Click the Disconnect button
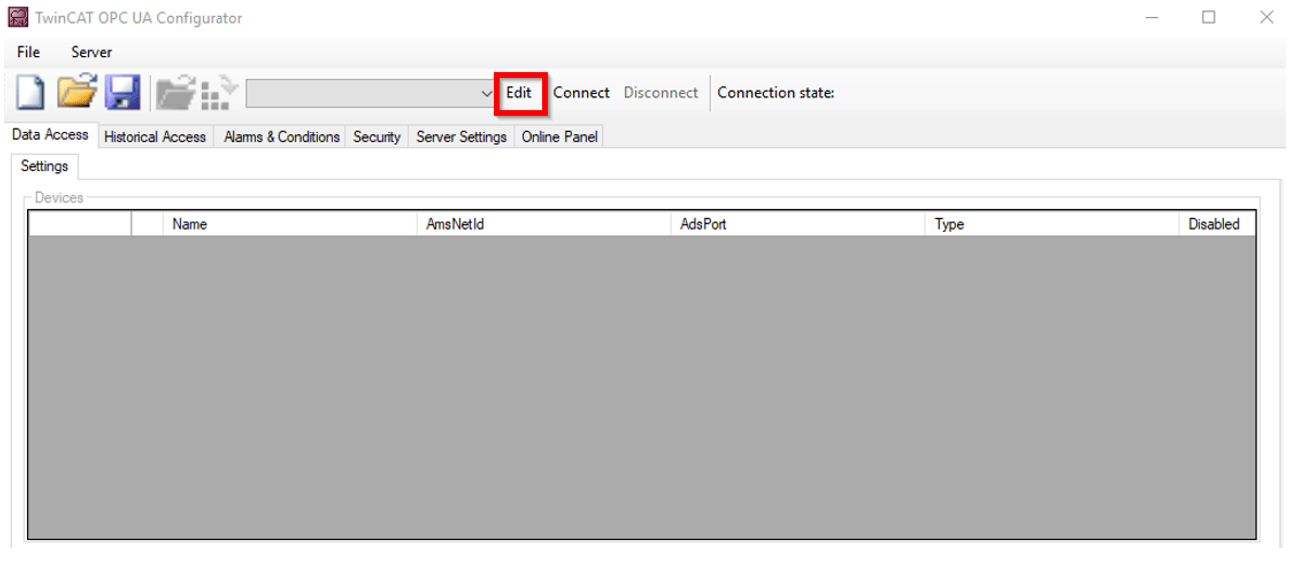 [661, 93]
